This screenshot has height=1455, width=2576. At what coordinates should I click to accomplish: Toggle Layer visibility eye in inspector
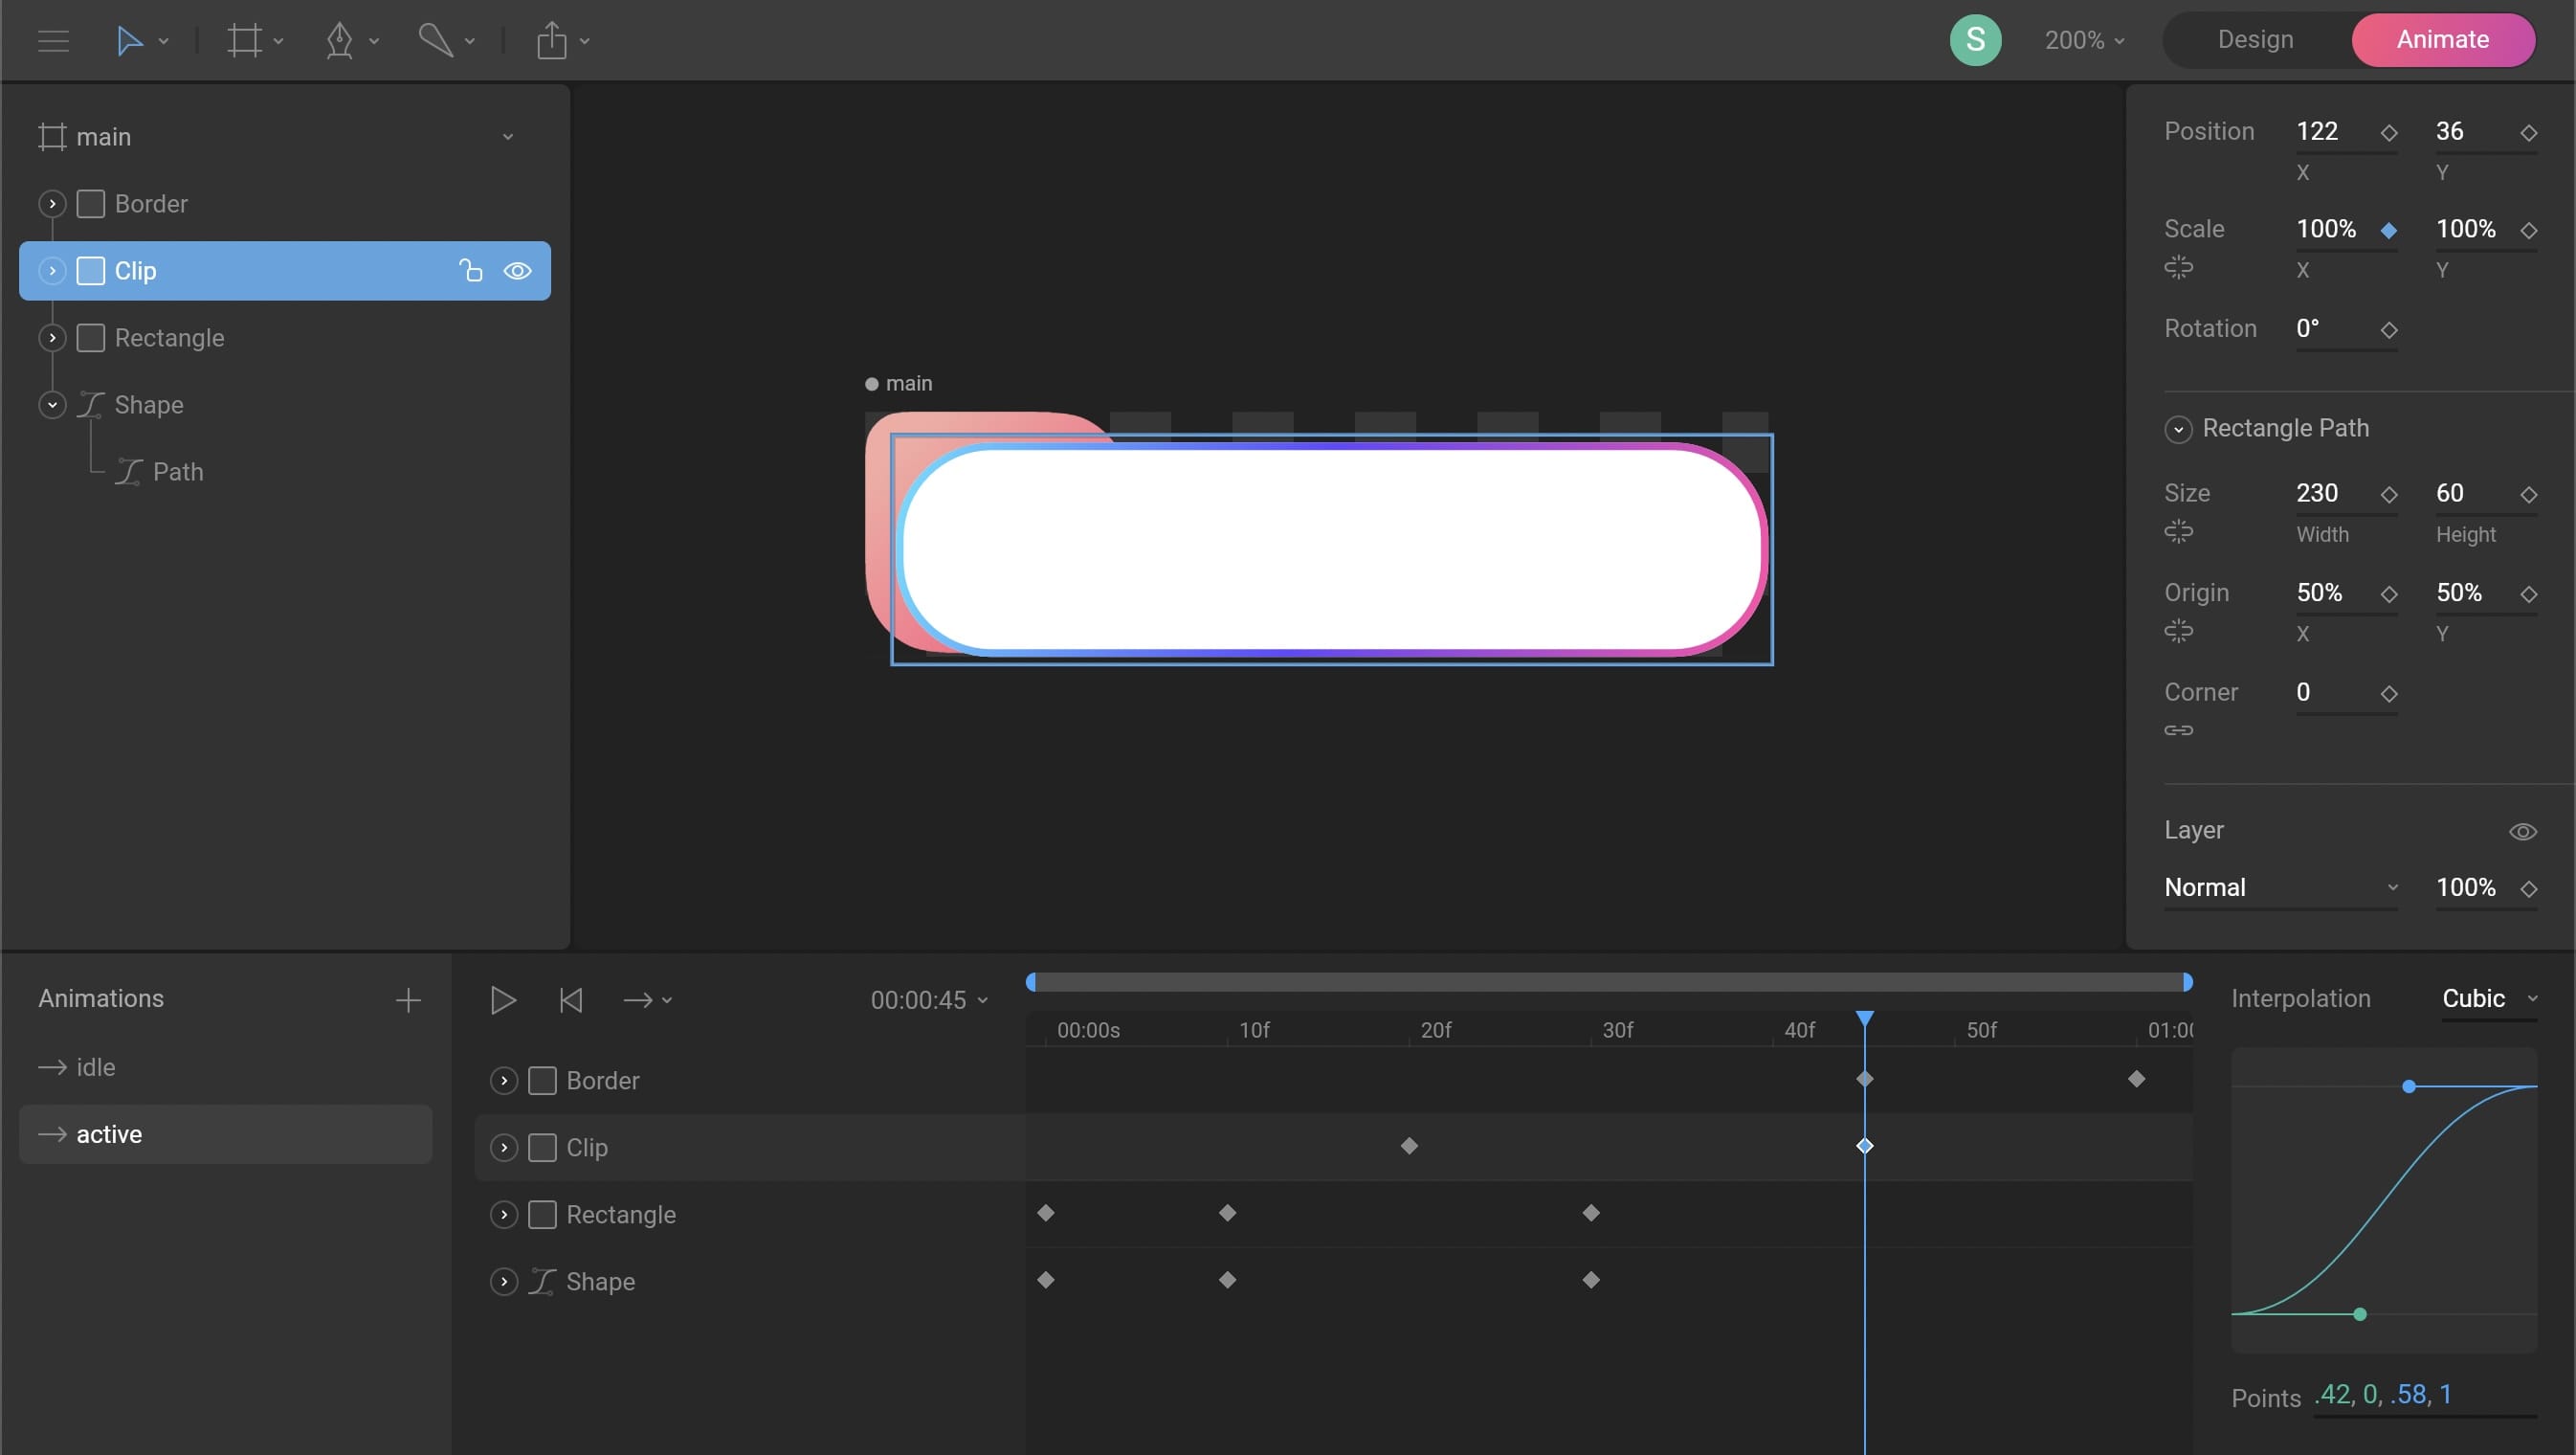(2522, 832)
